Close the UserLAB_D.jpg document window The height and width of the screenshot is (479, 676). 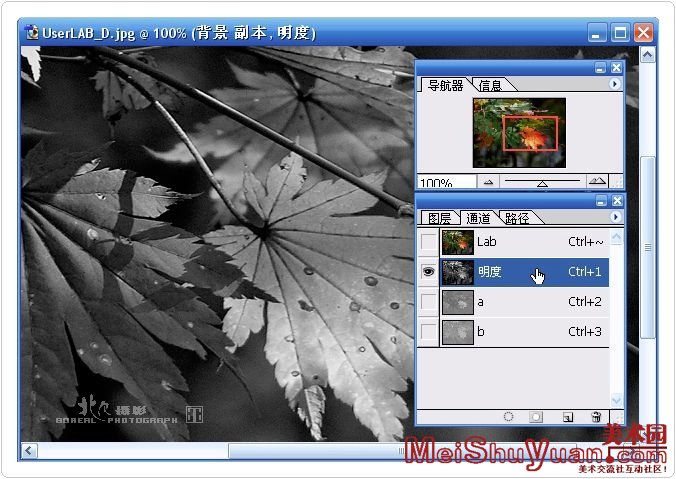643,33
